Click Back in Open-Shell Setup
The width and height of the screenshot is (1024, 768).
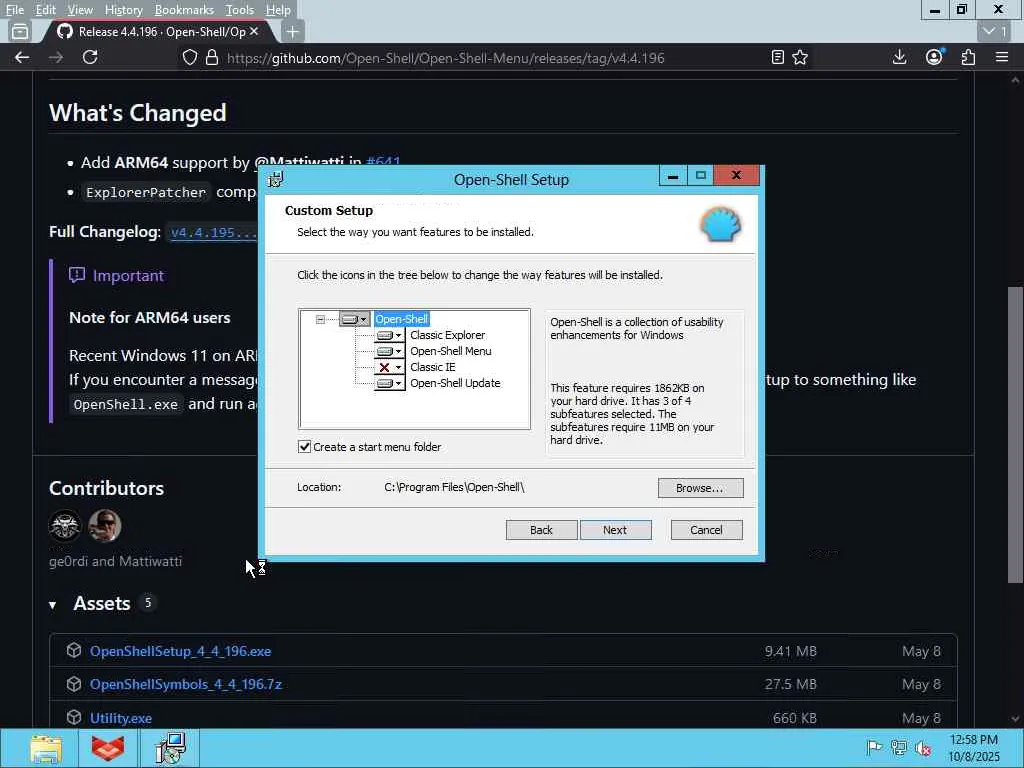(541, 530)
